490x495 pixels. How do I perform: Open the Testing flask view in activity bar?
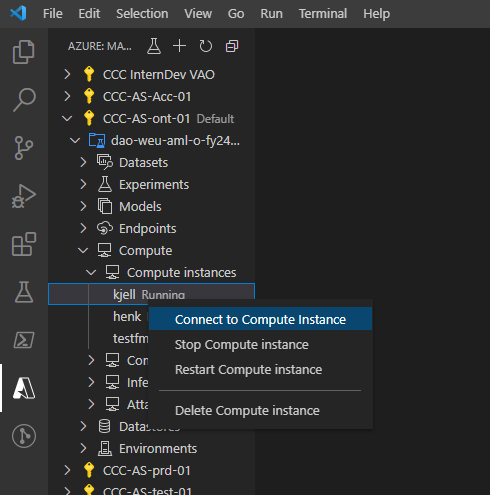pyautogui.click(x=24, y=292)
